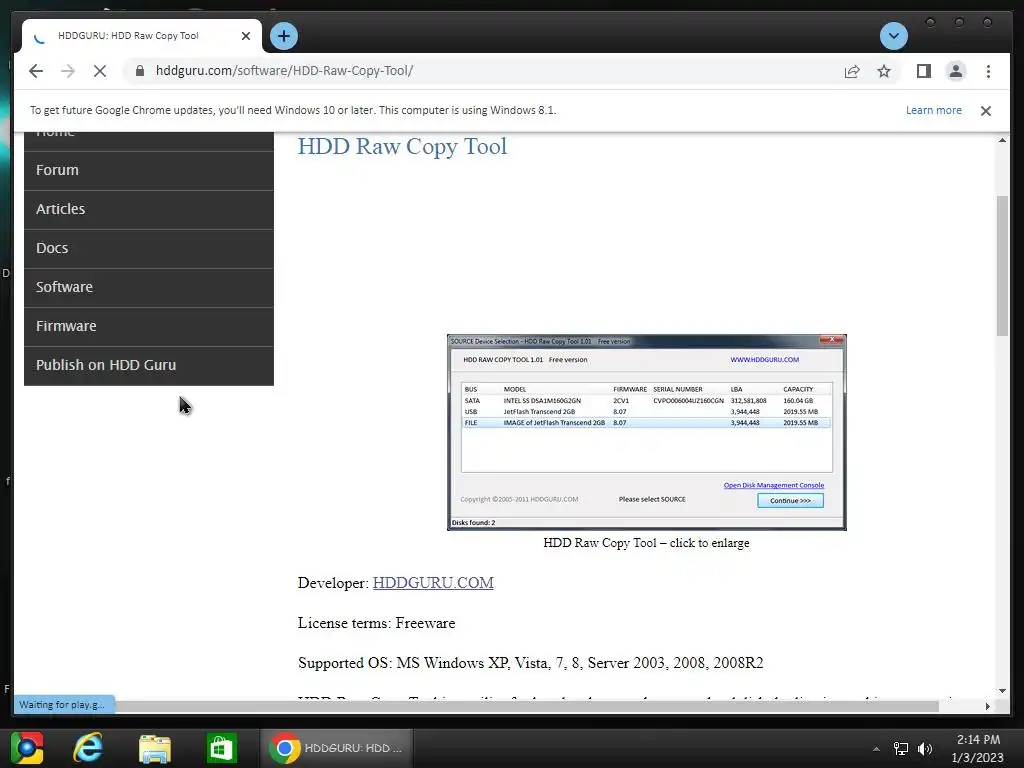Screen dimensions: 1024x768
Task: Open a new tab with plus button
Action: (x=283, y=36)
